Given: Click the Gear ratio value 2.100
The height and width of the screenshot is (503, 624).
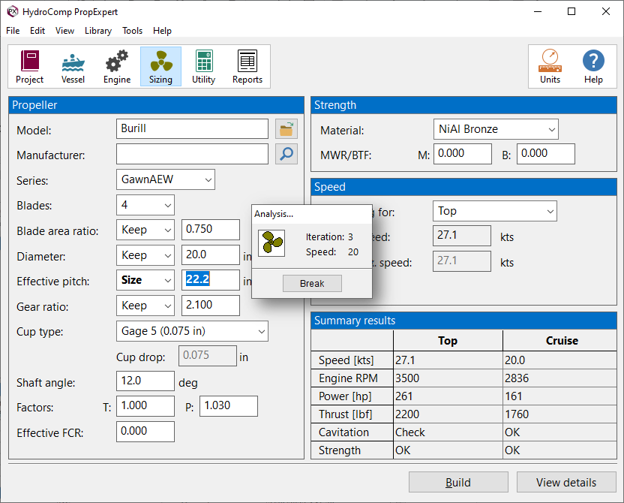Looking at the screenshot, I should [211, 305].
